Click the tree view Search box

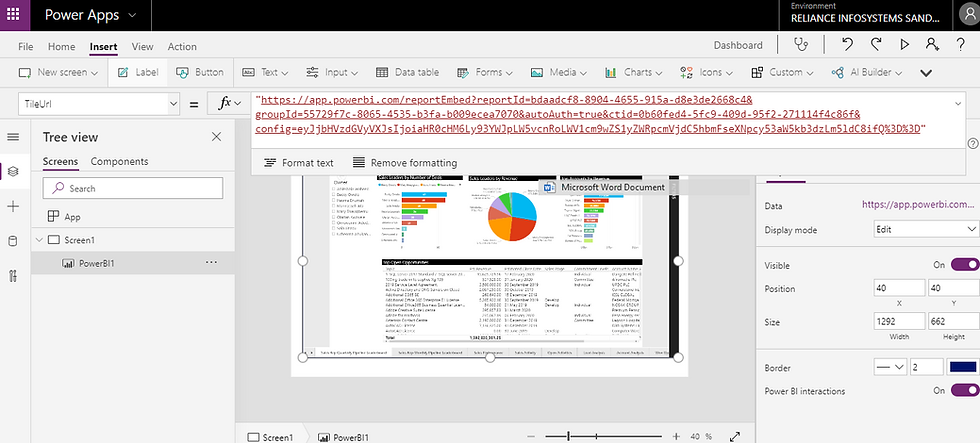coord(132,188)
